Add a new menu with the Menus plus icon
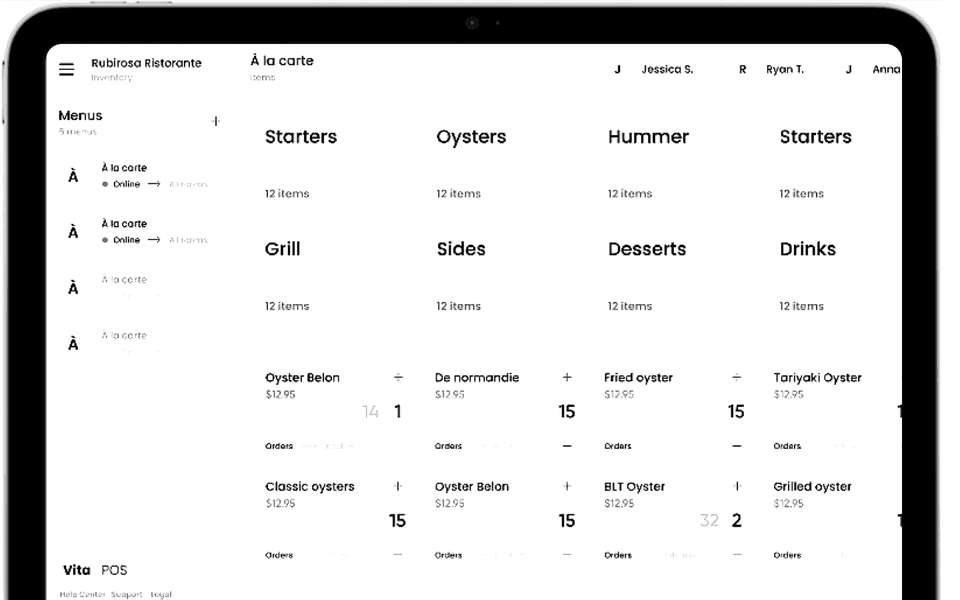 click(x=215, y=121)
